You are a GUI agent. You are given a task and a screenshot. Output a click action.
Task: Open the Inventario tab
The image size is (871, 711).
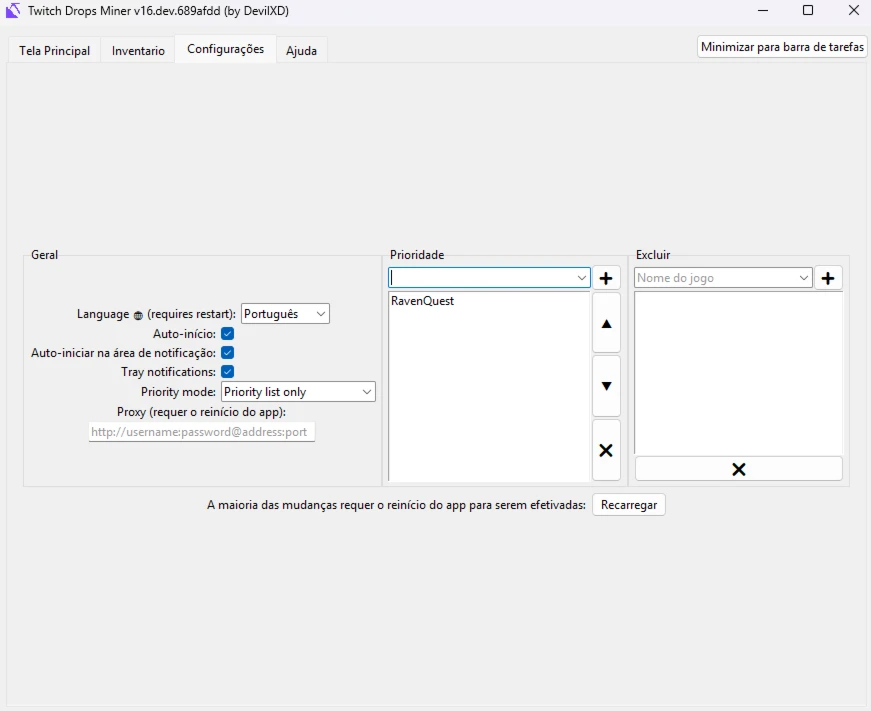[x=138, y=51]
